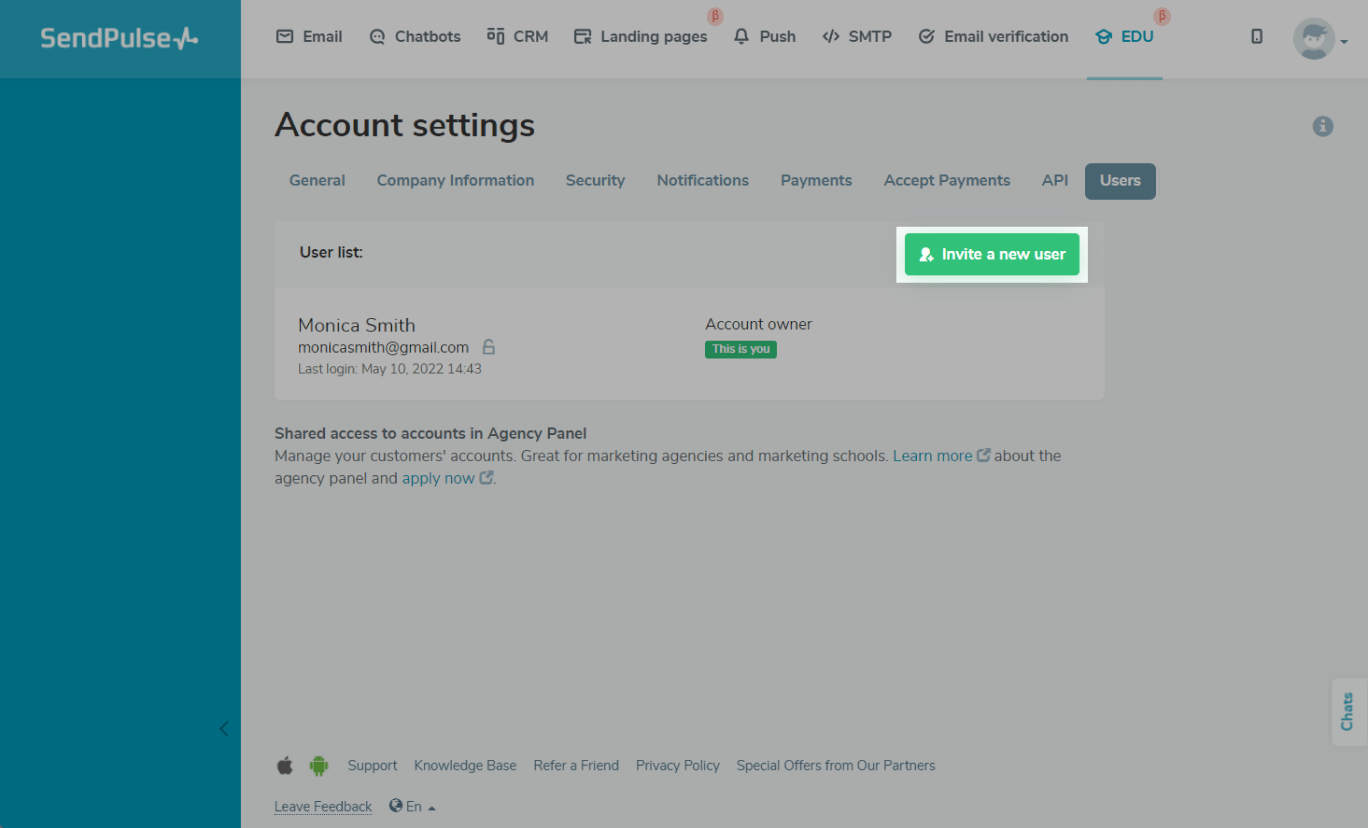1368x828 pixels.
Task: Click the lock icon next to monicasmith@gmail.com
Action: (489, 347)
